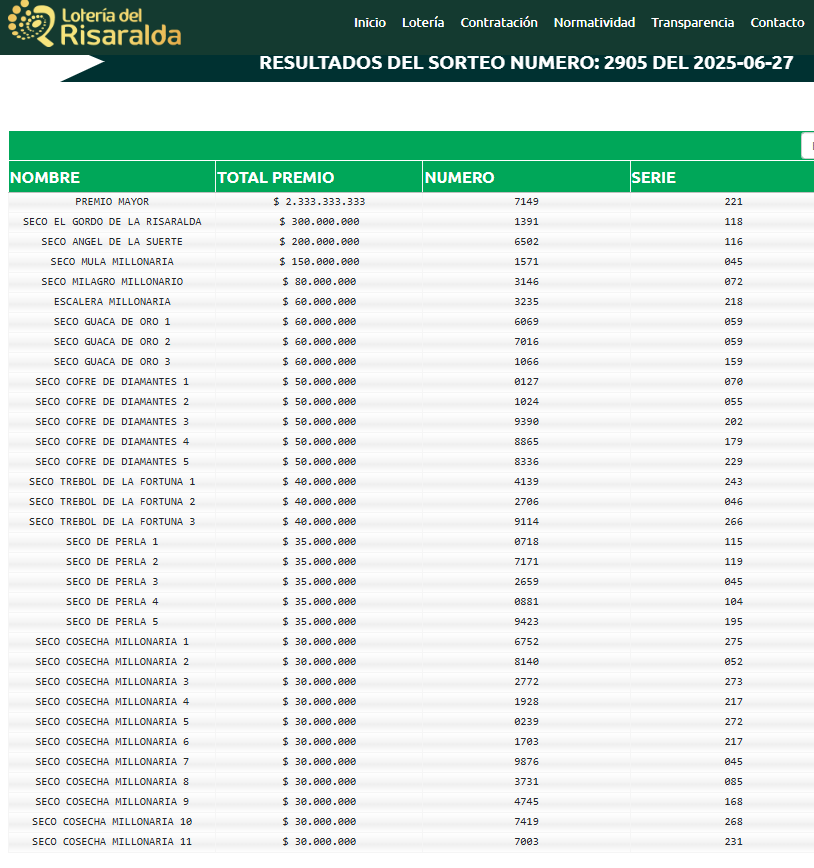This screenshot has height=868, width=814.
Task: Select the SECO EL GORDO DE LA RISARALDA row
Action: click(x=411, y=221)
